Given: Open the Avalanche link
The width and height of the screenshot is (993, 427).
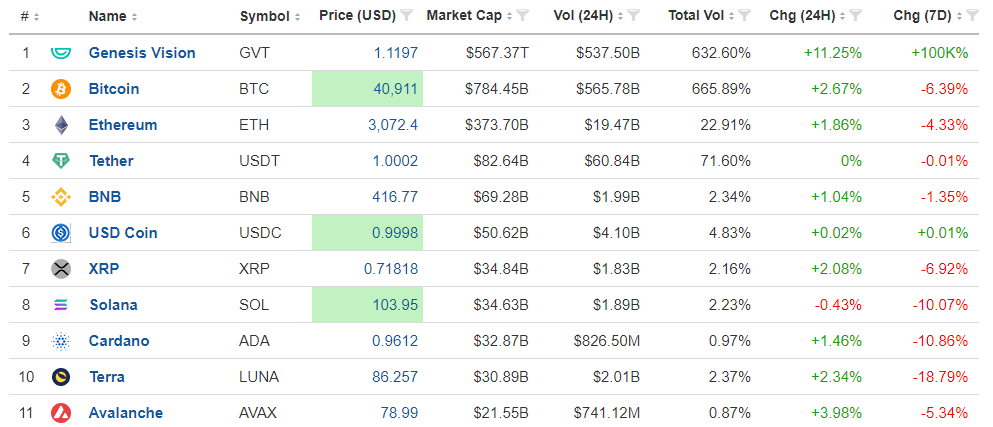Looking at the screenshot, I should (125, 414).
